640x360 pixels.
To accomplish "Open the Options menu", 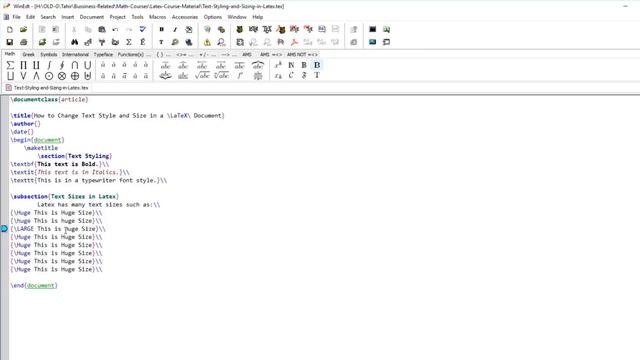I will coord(213,17).
